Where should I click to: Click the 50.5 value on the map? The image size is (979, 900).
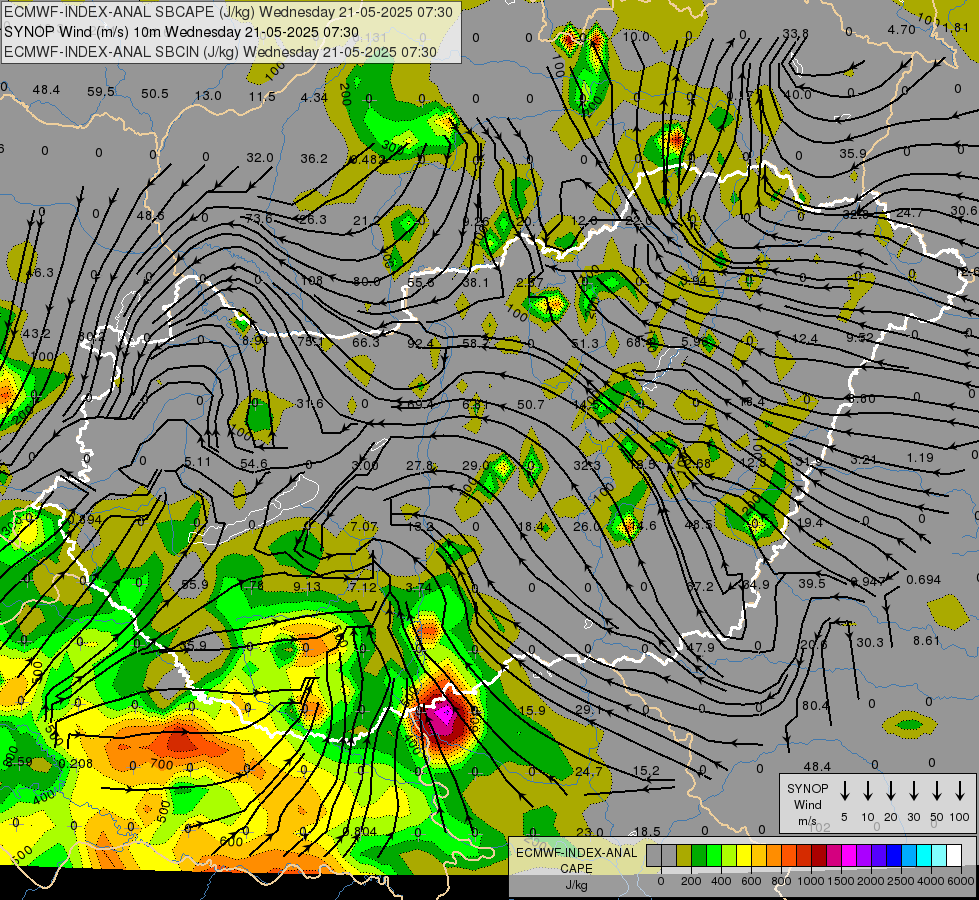pyautogui.click(x=155, y=94)
